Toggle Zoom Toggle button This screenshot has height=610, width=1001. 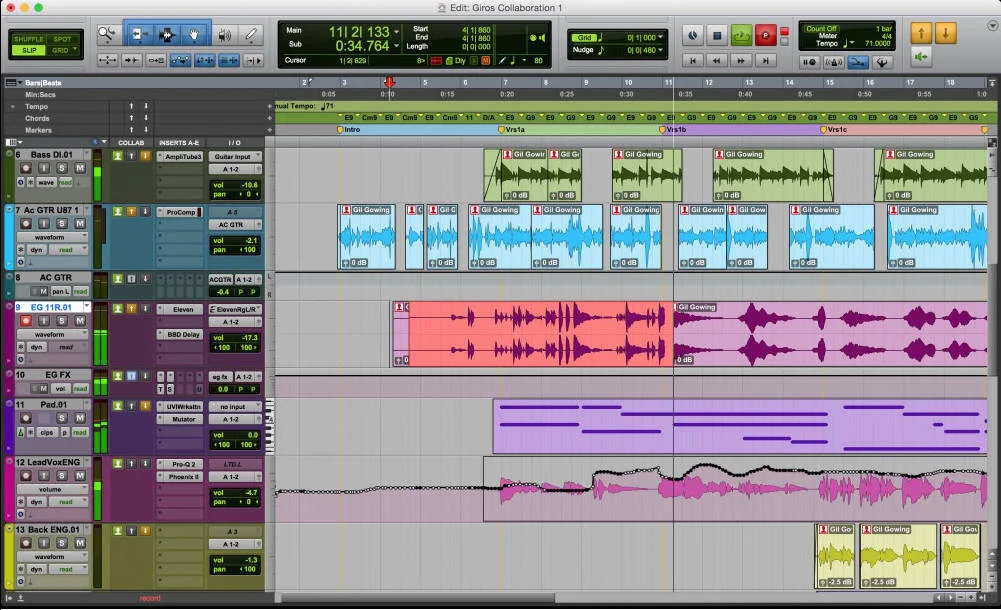pyautogui.click(x=107, y=60)
